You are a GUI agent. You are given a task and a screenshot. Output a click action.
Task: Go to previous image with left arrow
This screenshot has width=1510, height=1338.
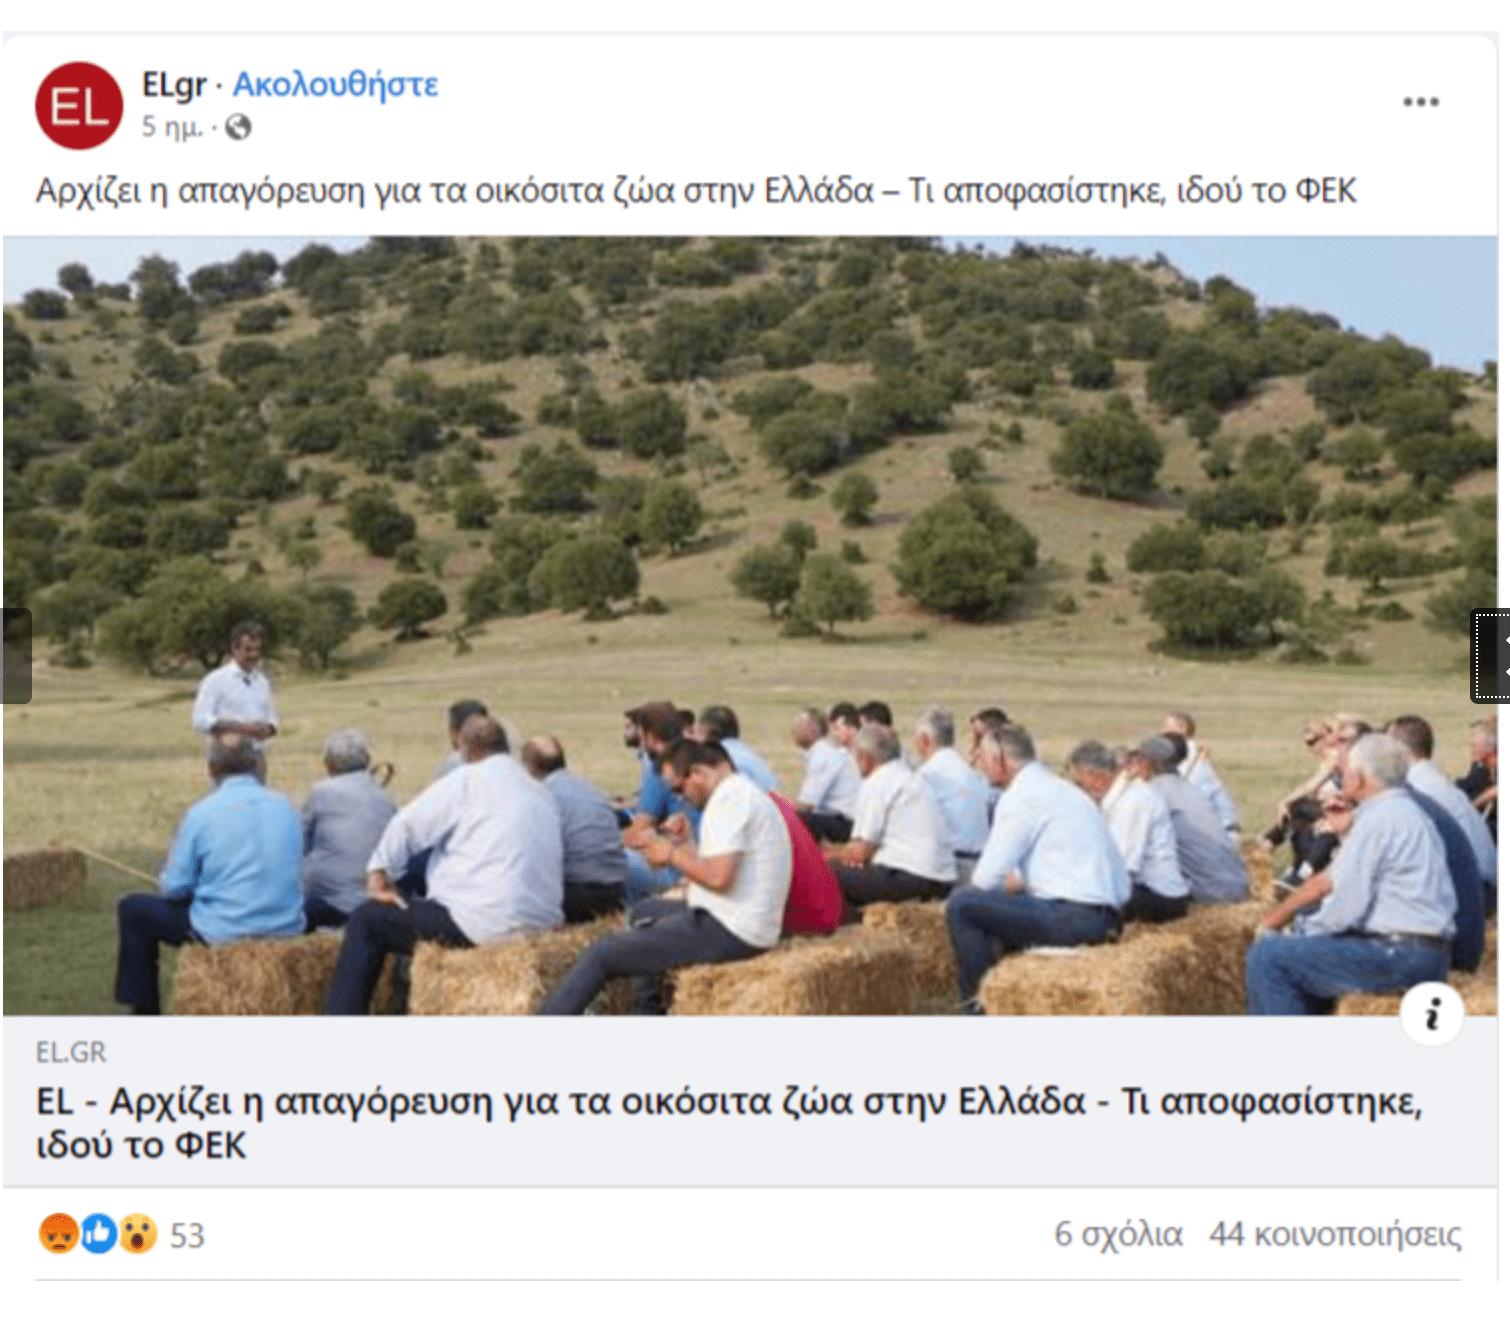point(16,656)
